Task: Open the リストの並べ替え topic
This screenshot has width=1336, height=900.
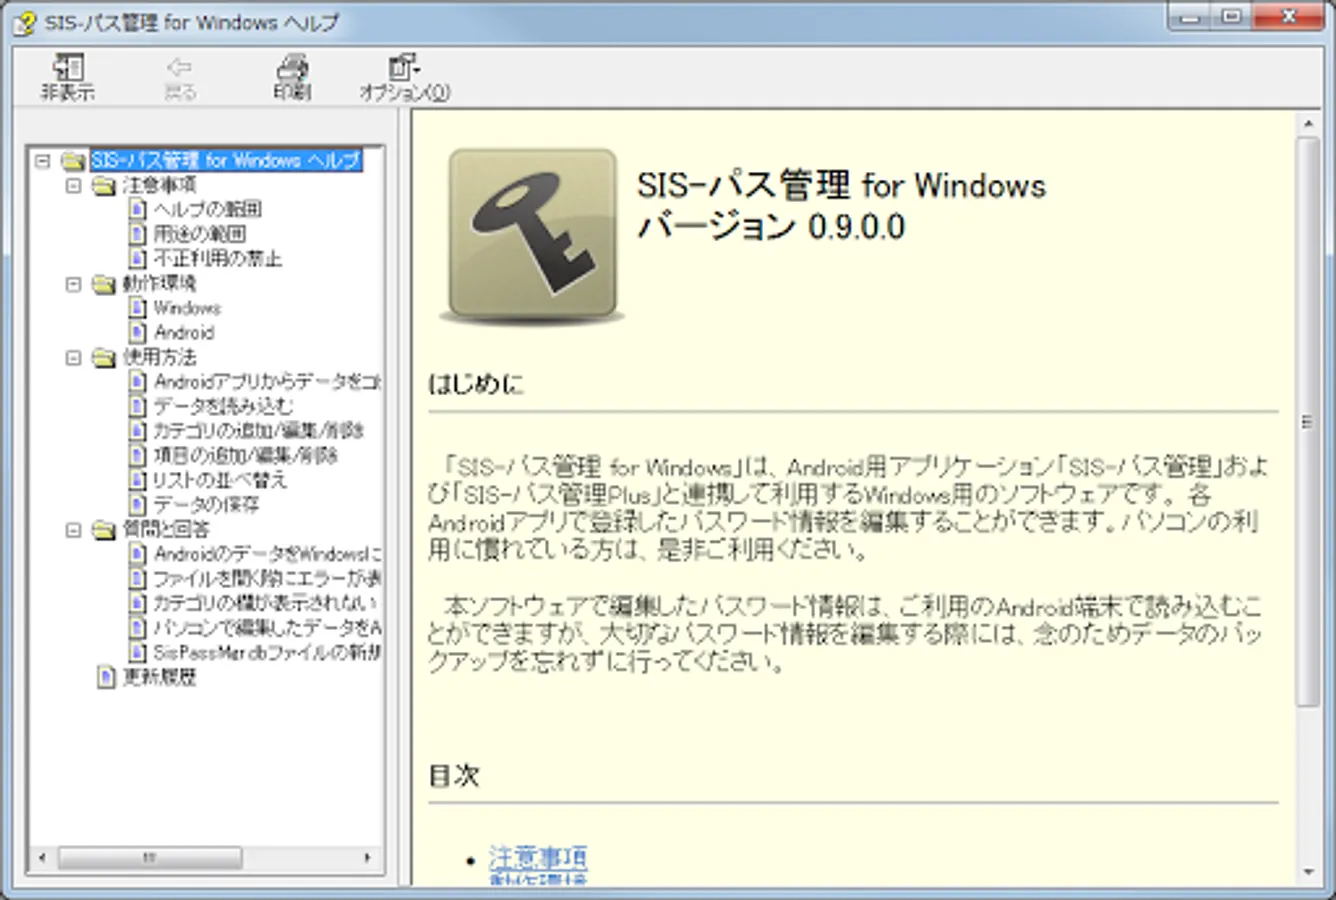Action: pos(219,480)
